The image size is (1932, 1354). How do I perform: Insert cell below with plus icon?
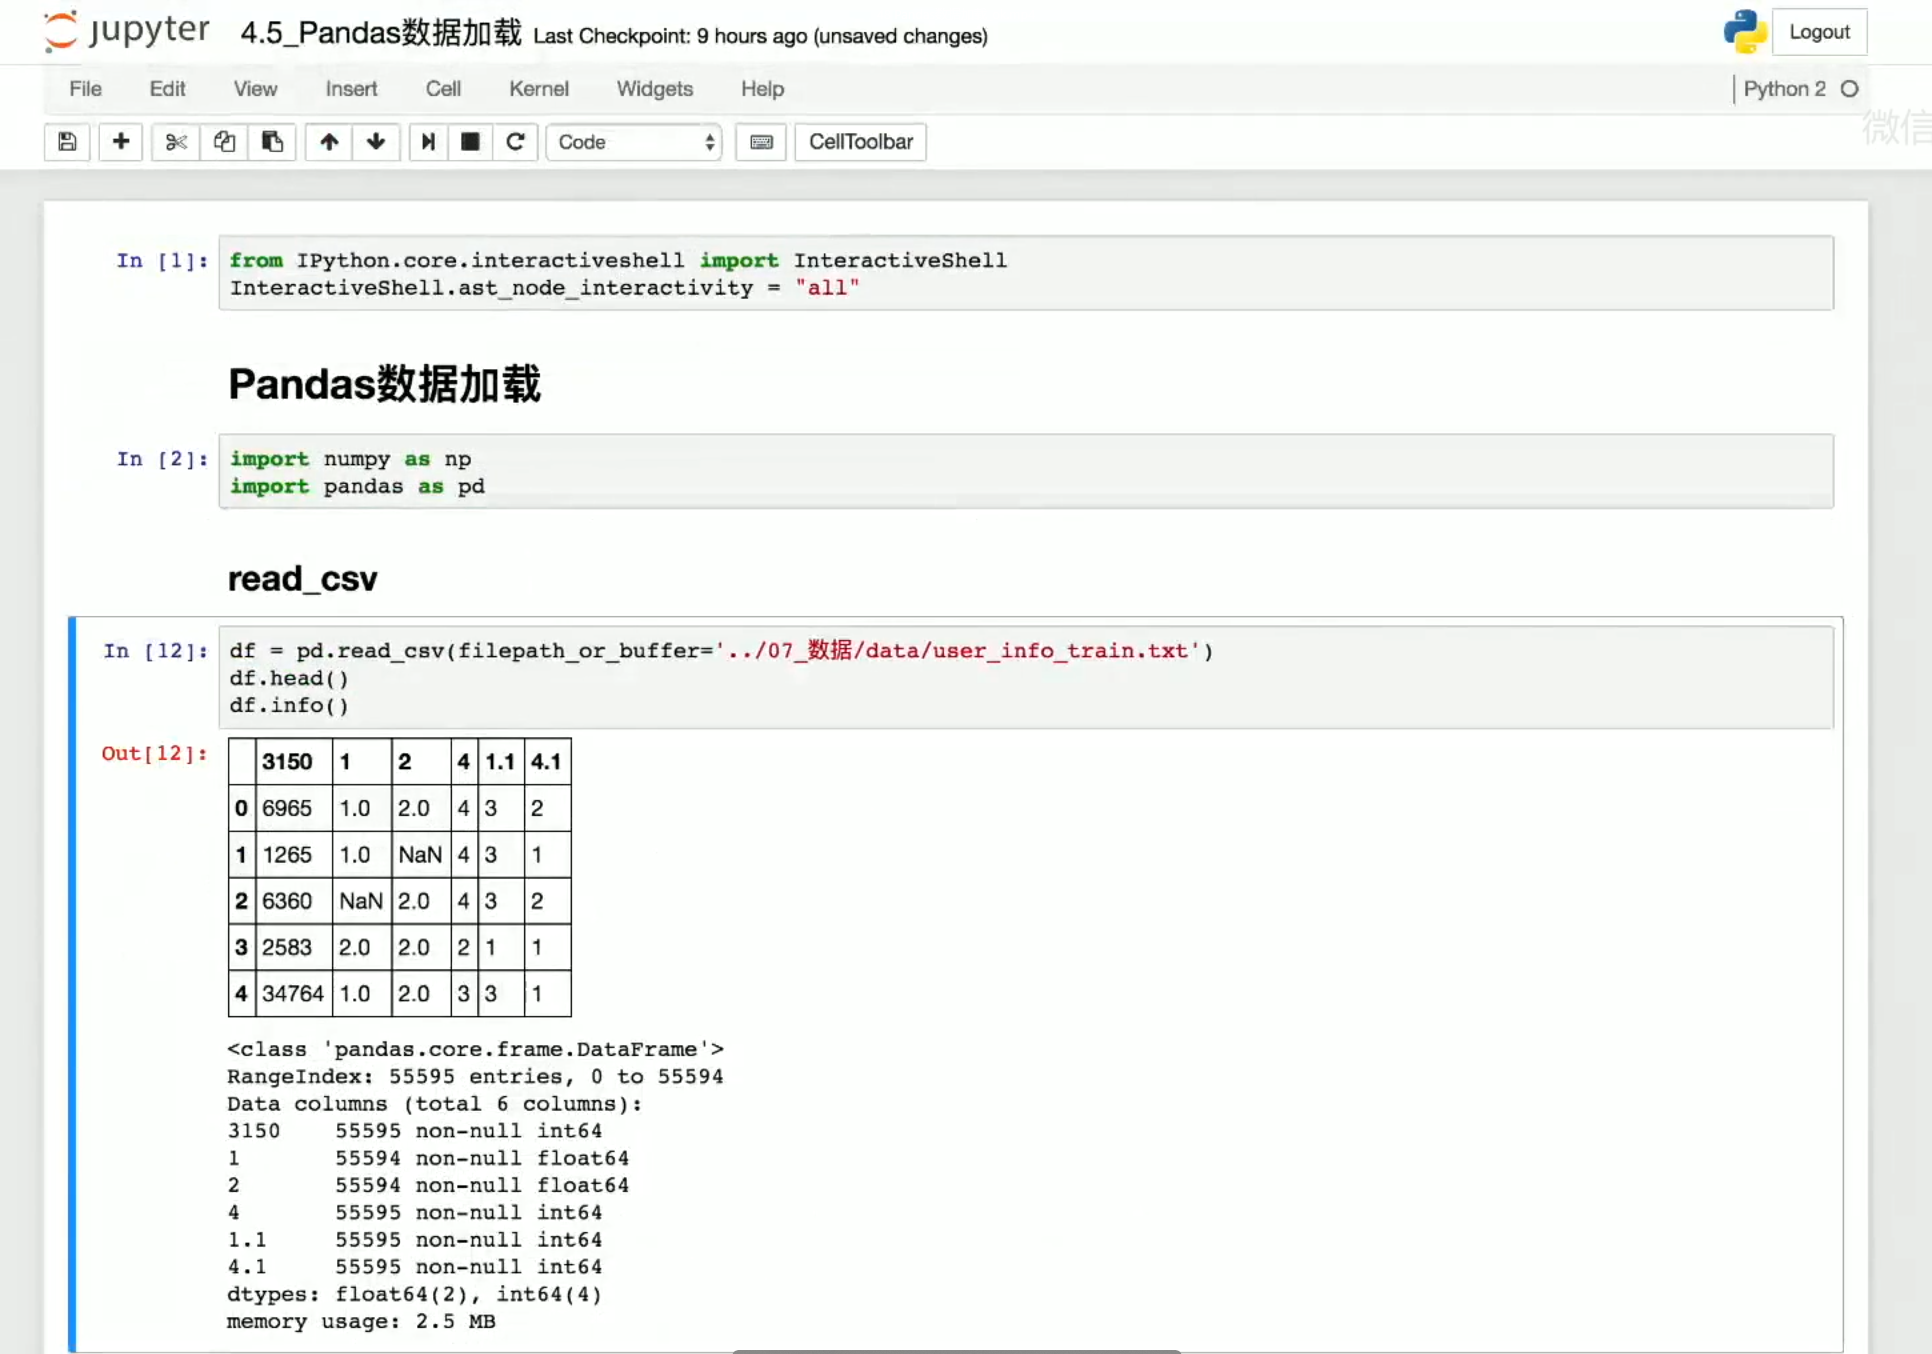tap(121, 142)
